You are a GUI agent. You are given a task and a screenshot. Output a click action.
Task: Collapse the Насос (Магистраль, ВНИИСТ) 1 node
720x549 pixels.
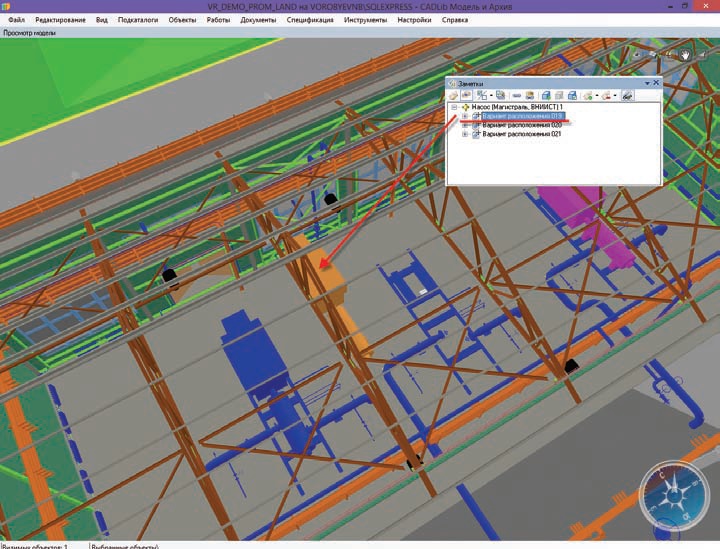point(454,107)
